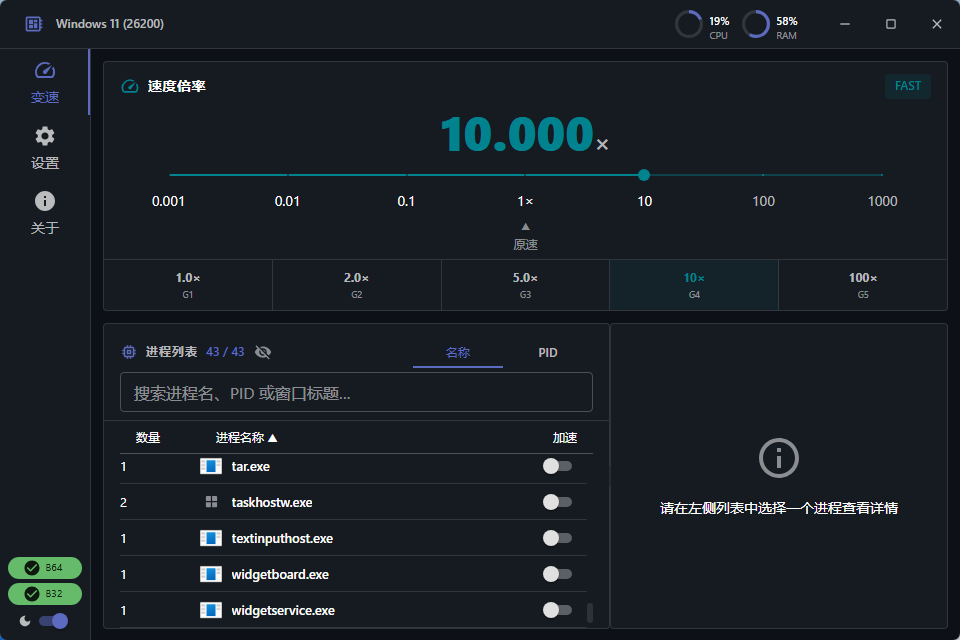Set slider to the 0.01 mark
The image size is (960, 640).
tap(287, 175)
